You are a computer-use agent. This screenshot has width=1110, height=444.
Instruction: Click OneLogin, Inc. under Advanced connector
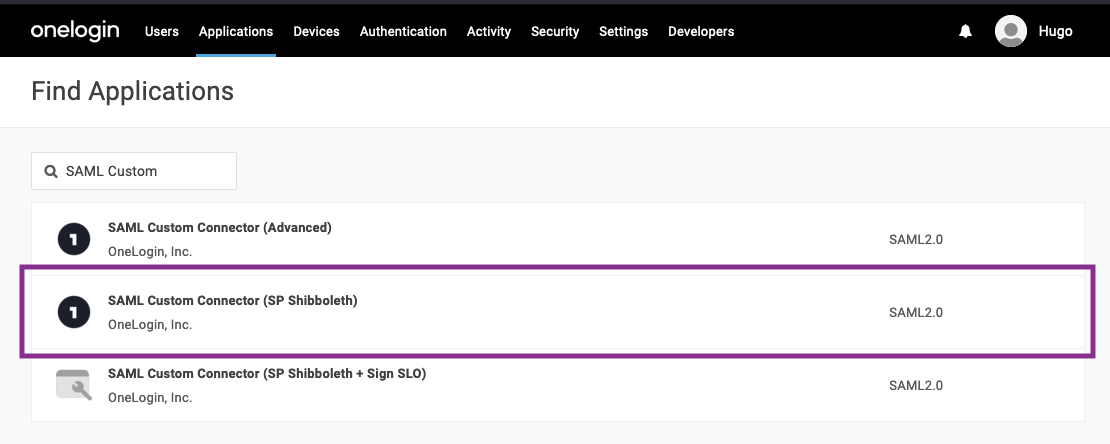[149, 251]
